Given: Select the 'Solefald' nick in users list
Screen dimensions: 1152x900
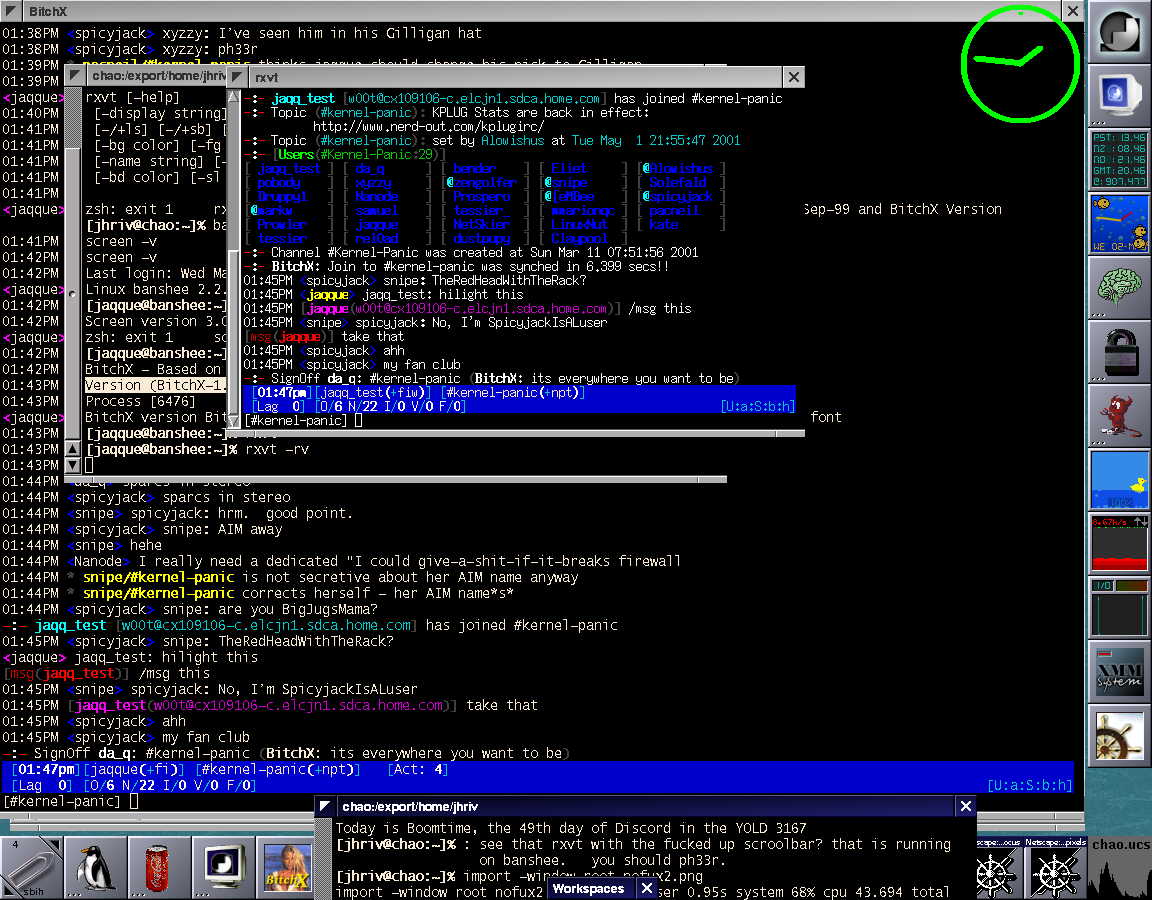Looking at the screenshot, I should [x=678, y=182].
